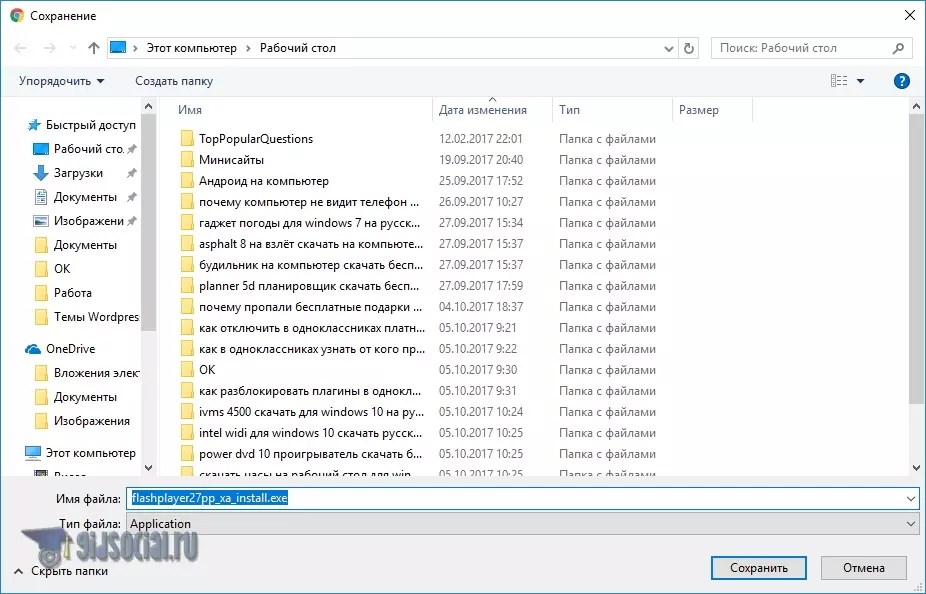This screenshot has width=926, height=594.
Task: Click the OneDrive cloud icon in sidebar
Action: pos(33,349)
